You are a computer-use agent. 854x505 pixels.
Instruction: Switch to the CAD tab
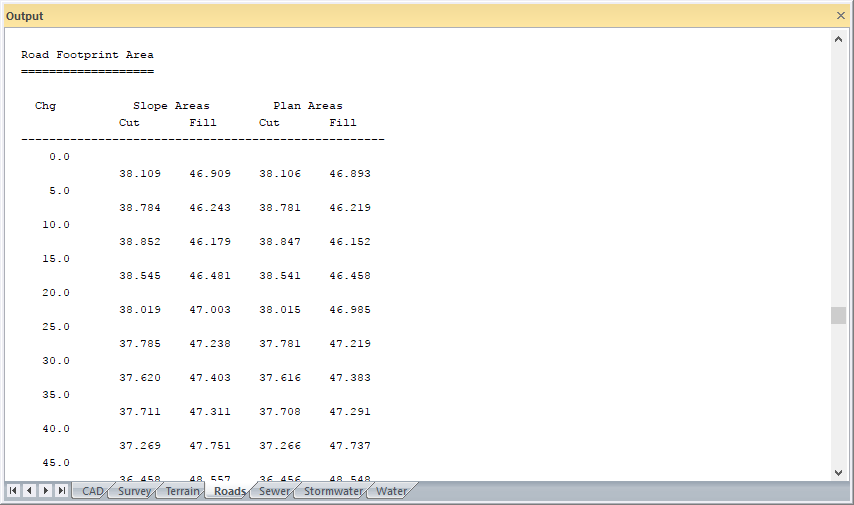click(92, 491)
